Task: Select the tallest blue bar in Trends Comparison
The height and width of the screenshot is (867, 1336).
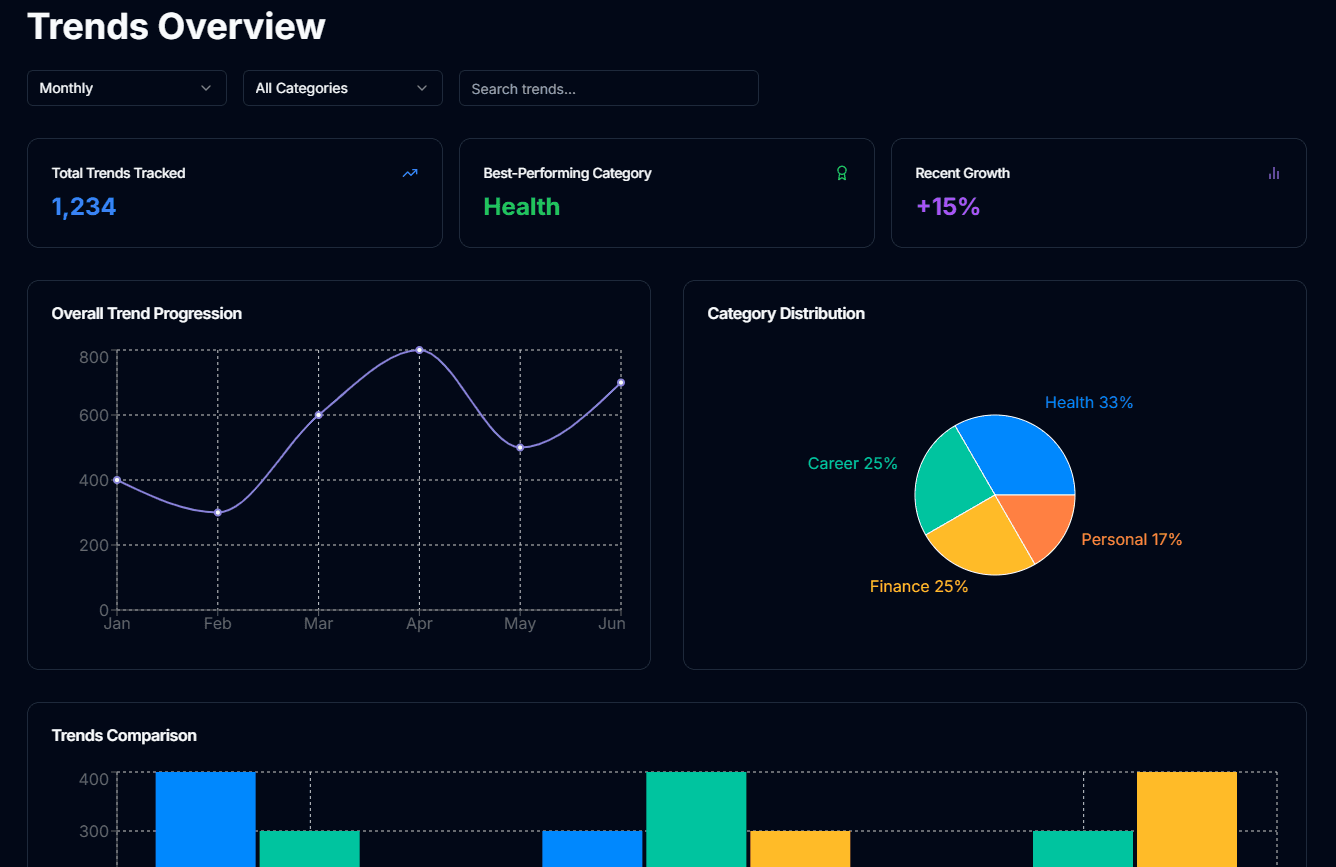Action: (206, 818)
